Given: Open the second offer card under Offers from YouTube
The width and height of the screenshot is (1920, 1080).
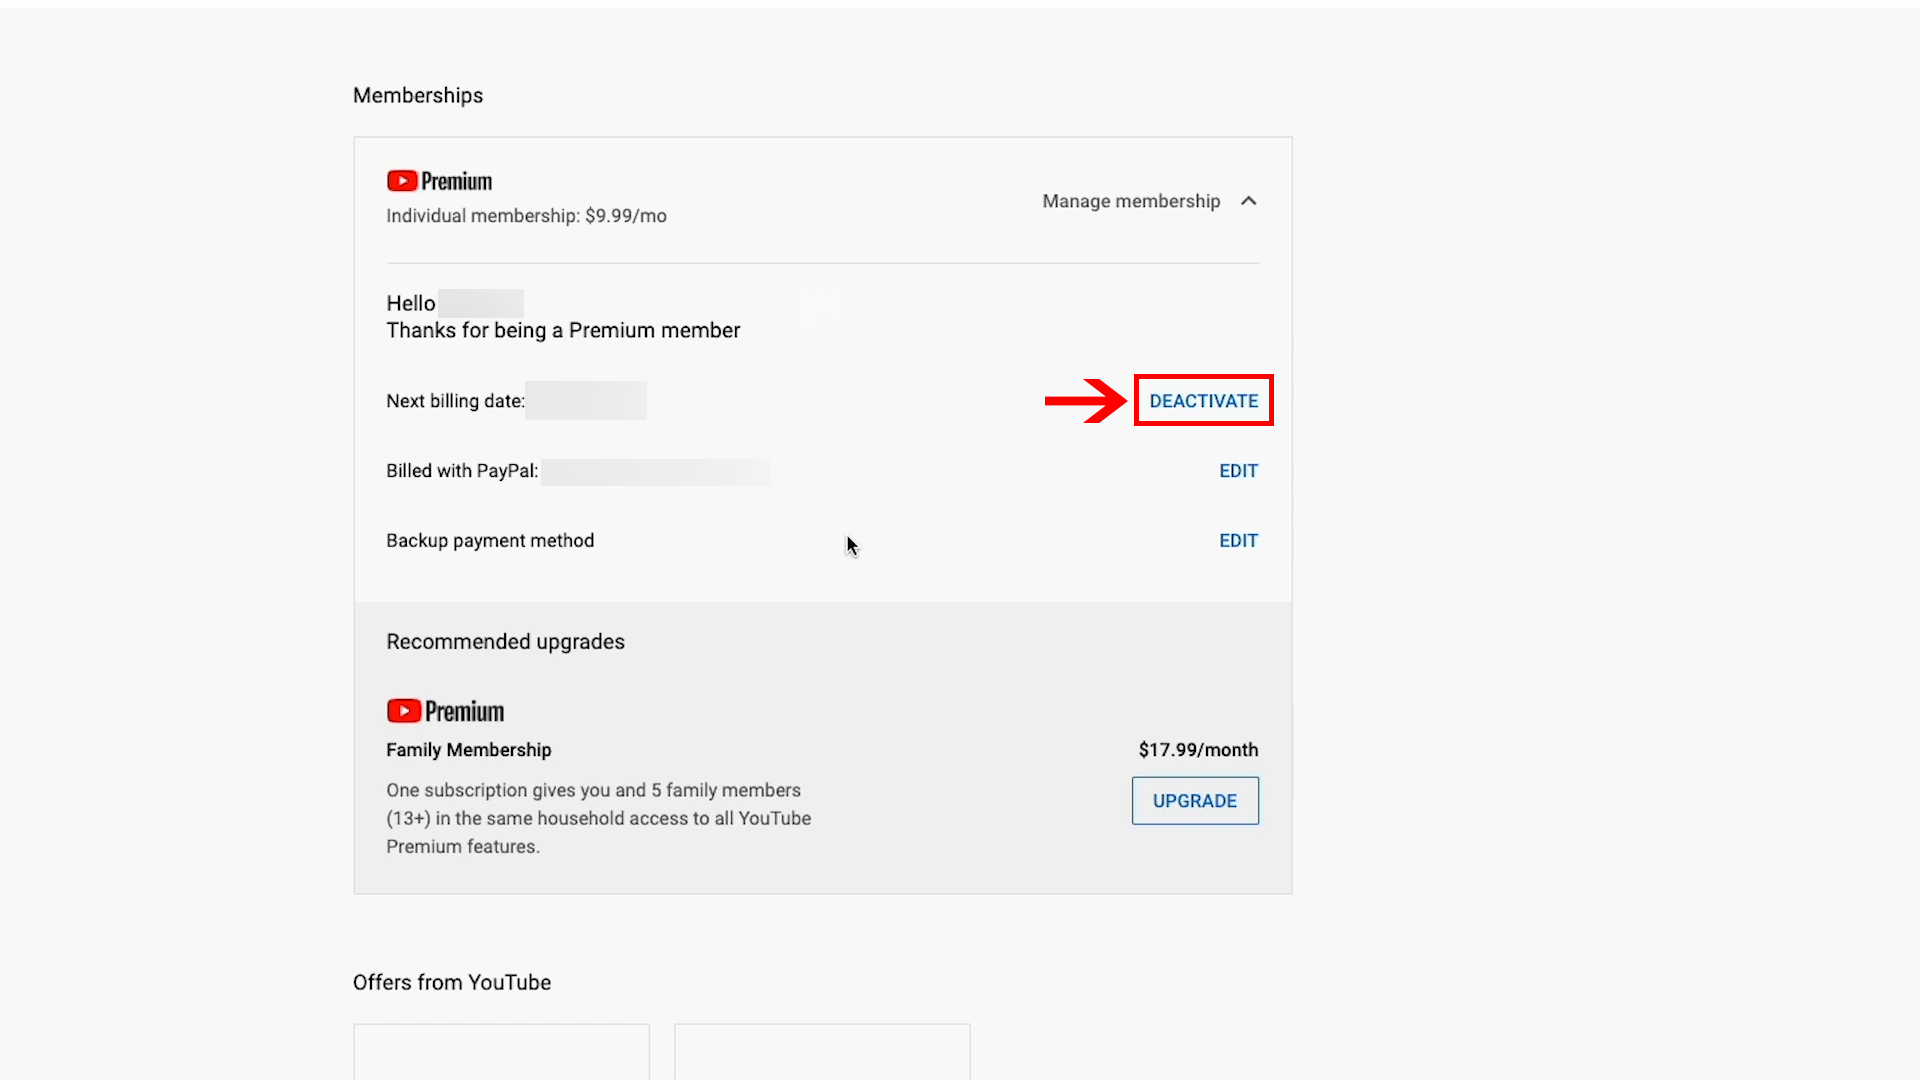Looking at the screenshot, I should (822, 1051).
